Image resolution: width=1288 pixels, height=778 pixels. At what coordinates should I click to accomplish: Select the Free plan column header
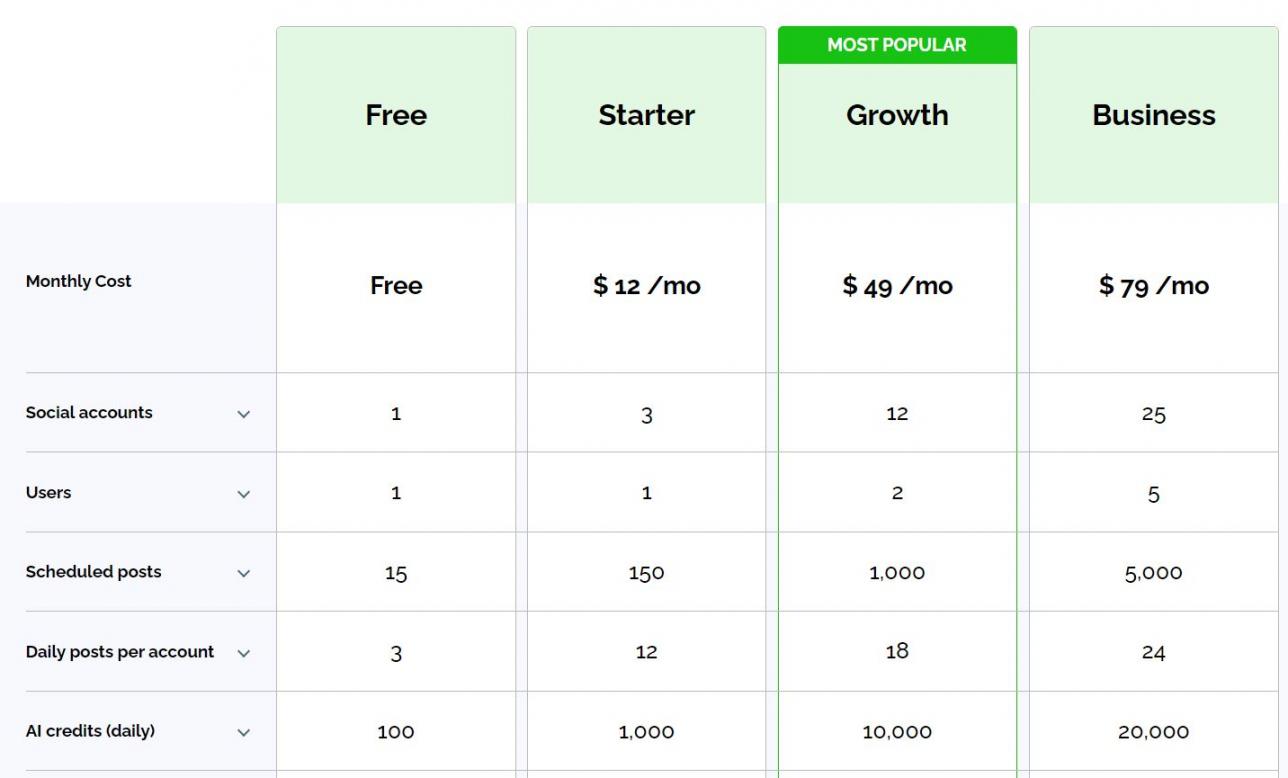(396, 115)
